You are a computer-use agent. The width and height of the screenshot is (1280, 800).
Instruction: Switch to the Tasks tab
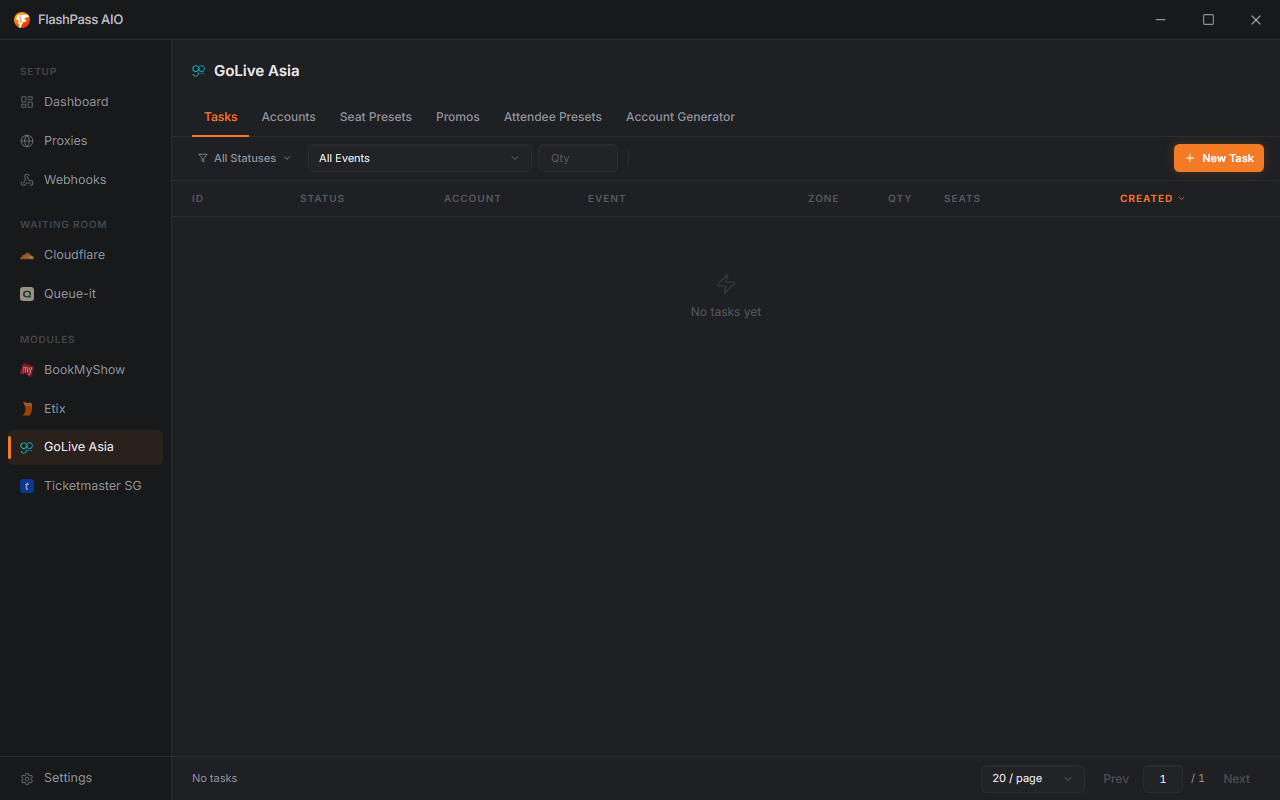221,117
